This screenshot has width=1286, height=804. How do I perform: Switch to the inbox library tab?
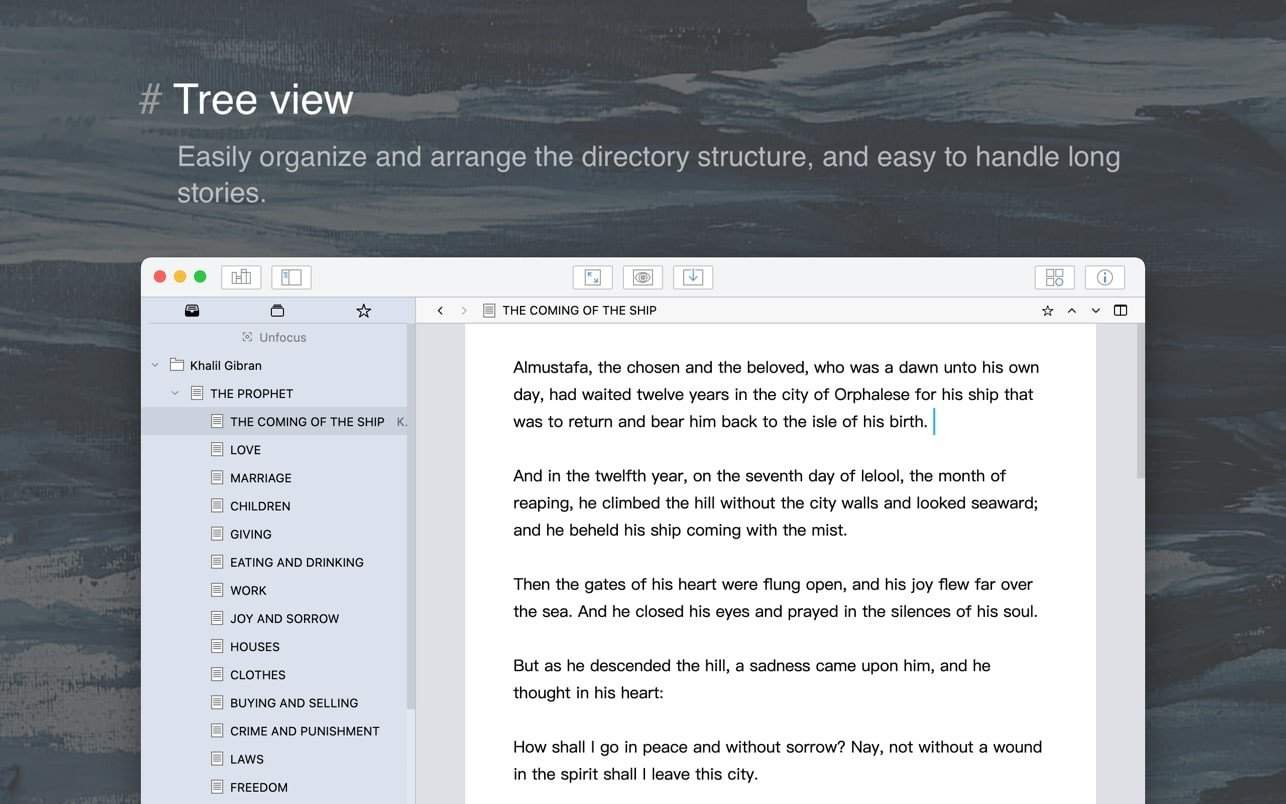pos(192,311)
